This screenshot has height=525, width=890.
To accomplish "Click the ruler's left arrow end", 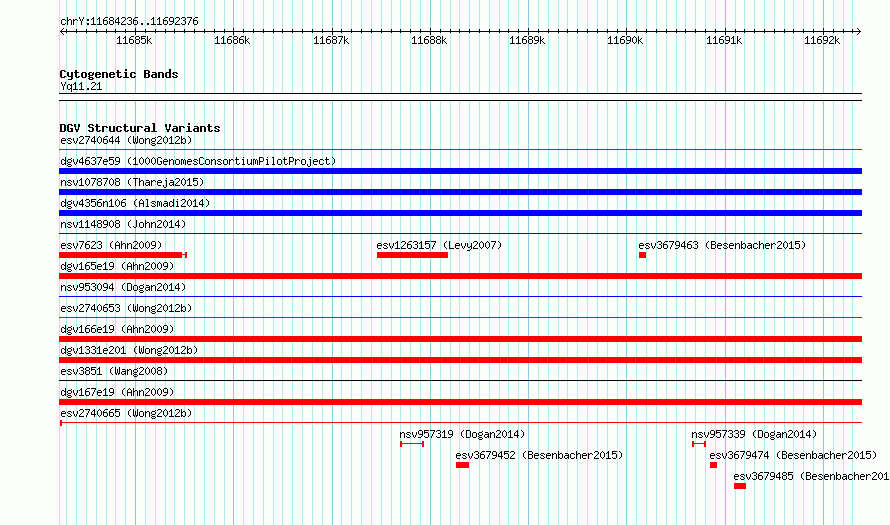I will coord(62,31).
